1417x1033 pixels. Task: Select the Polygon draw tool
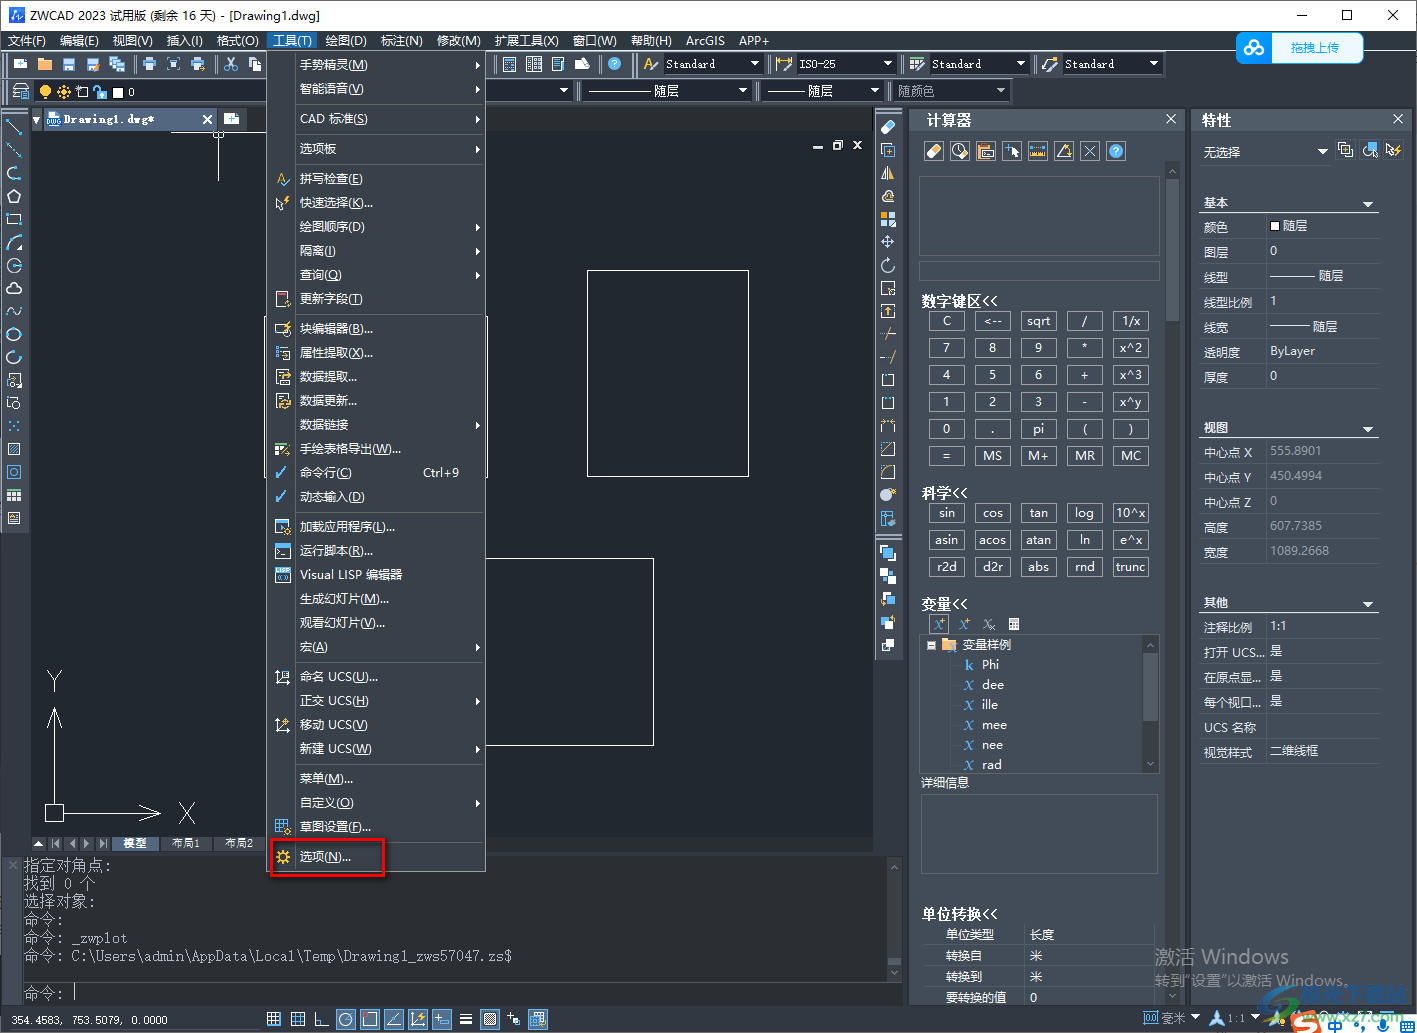click(x=14, y=196)
